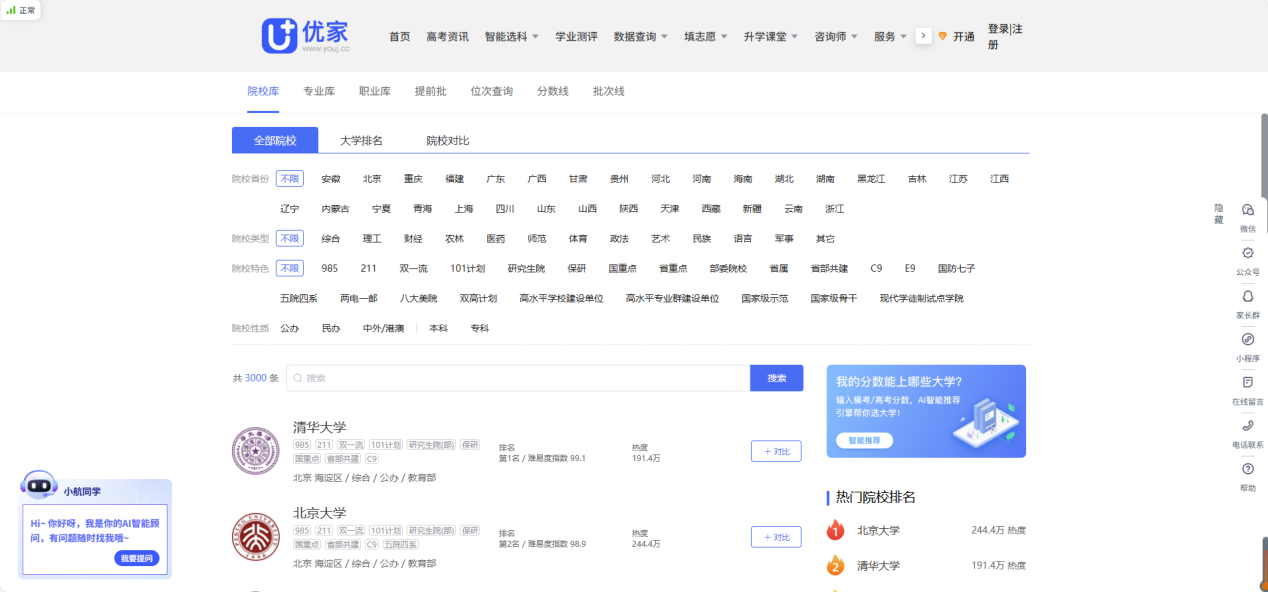Screen dimensions: 1268x592
Task: Open the 家长群 bell icon
Action: point(1247,297)
